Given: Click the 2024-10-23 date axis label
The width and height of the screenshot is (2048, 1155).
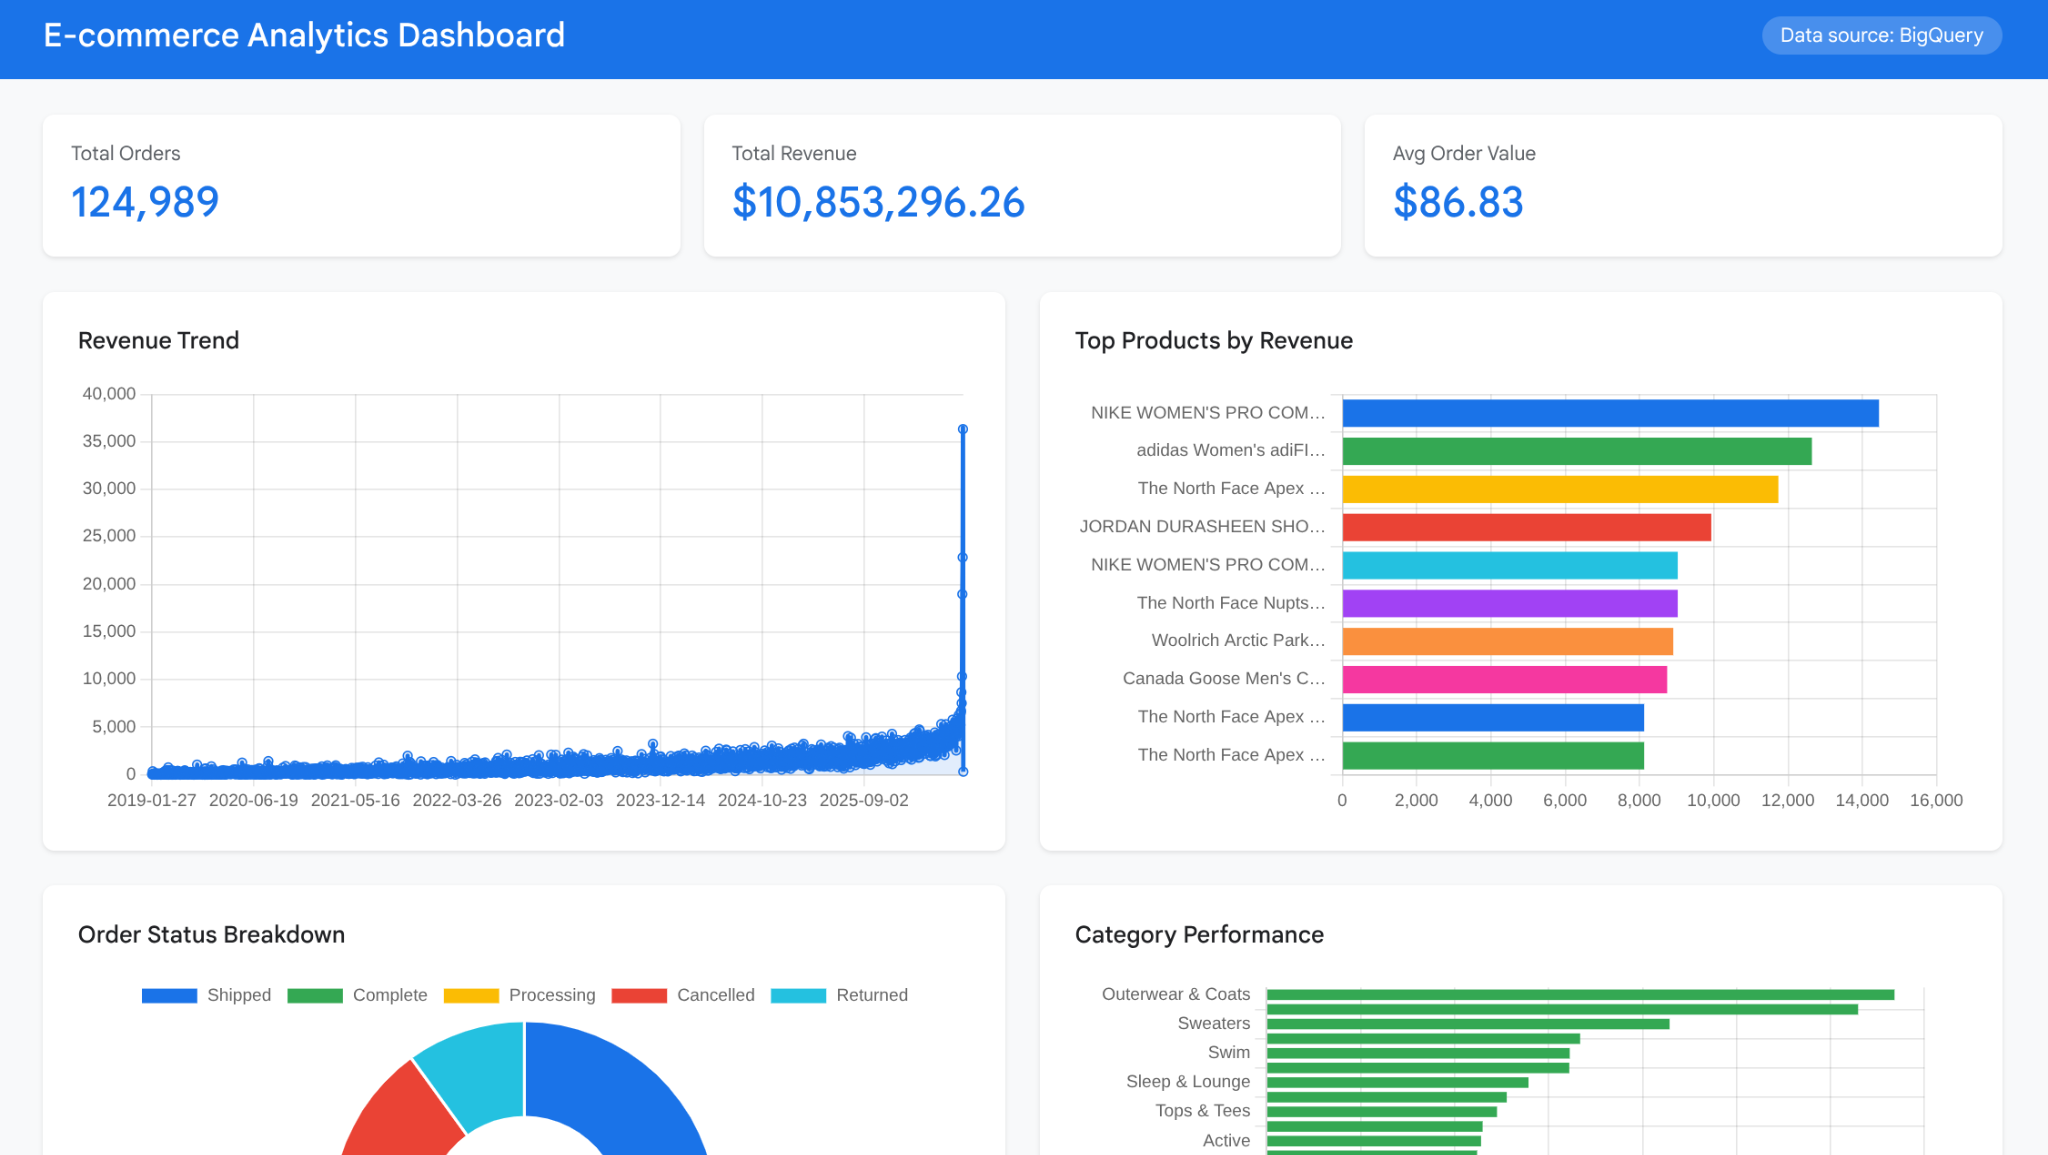Looking at the screenshot, I should (762, 800).
